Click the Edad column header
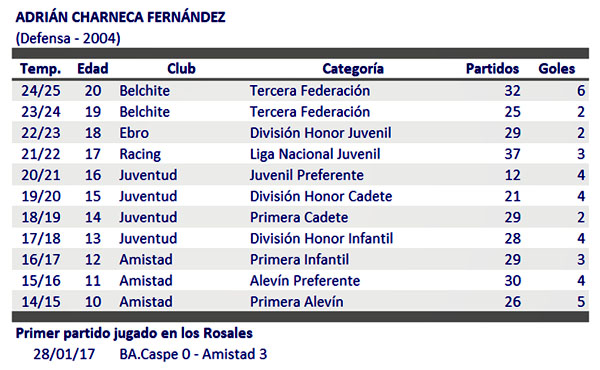 click(93, 69)
